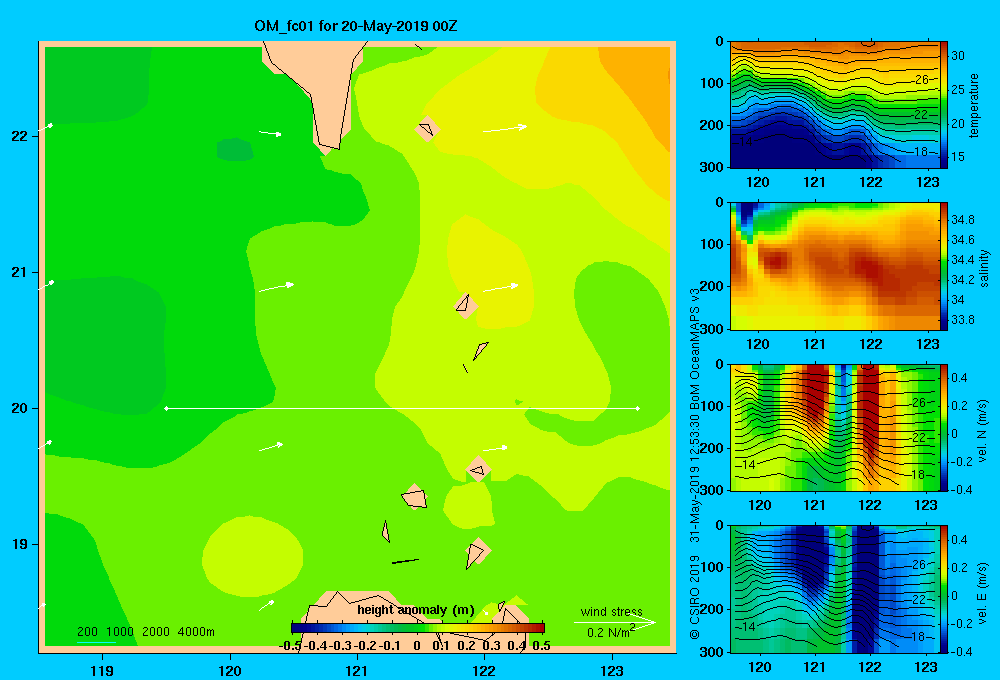1000x680 pixels.
Task: Select the vel. N velocity section panel
Action: click(835, 427)
